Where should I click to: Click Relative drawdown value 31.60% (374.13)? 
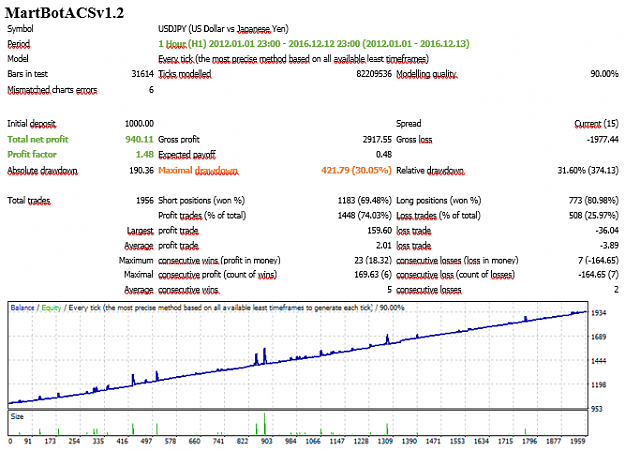coord(588,170)
